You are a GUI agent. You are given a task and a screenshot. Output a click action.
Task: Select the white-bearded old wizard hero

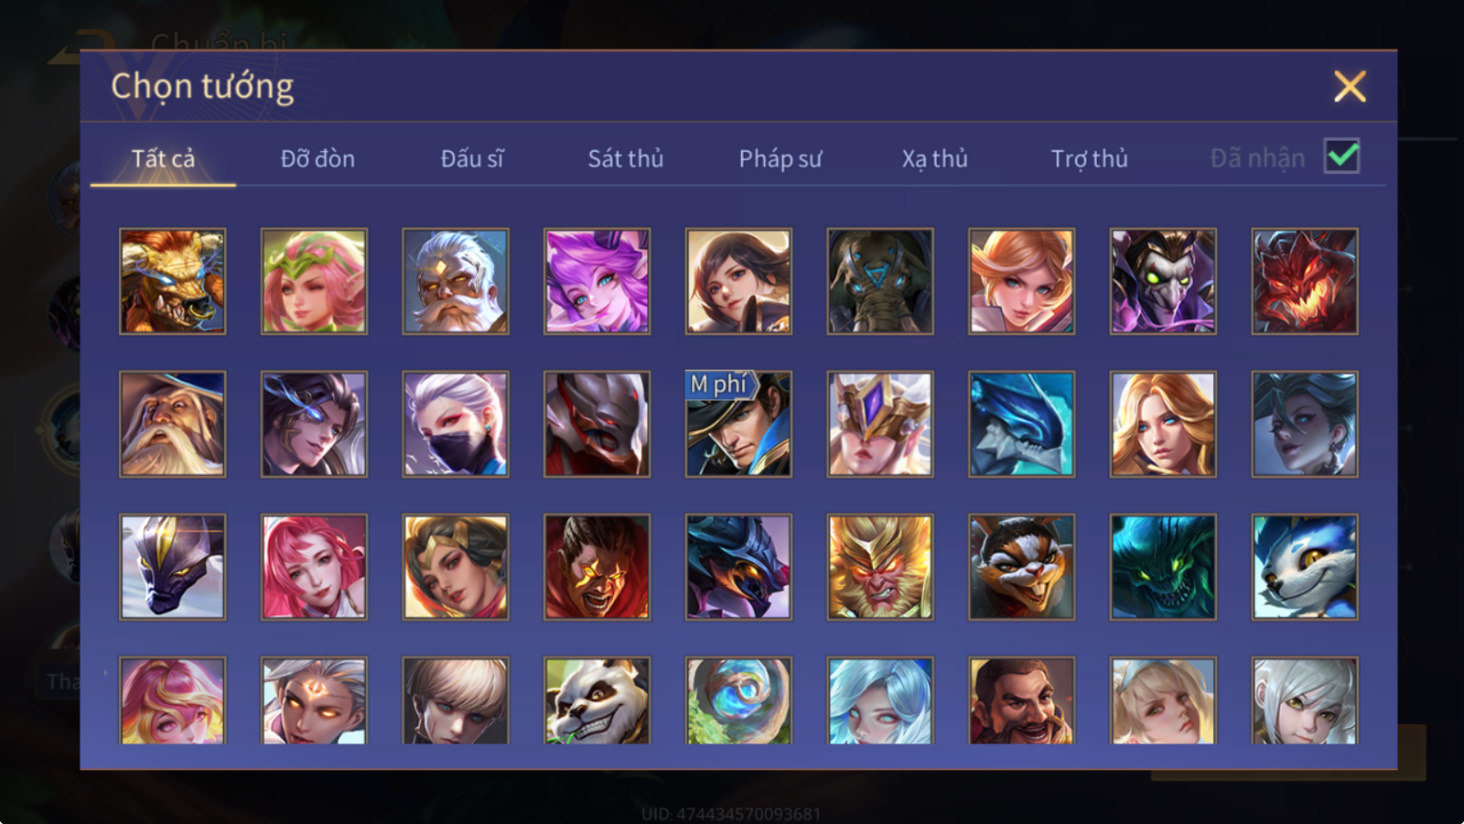172,424
